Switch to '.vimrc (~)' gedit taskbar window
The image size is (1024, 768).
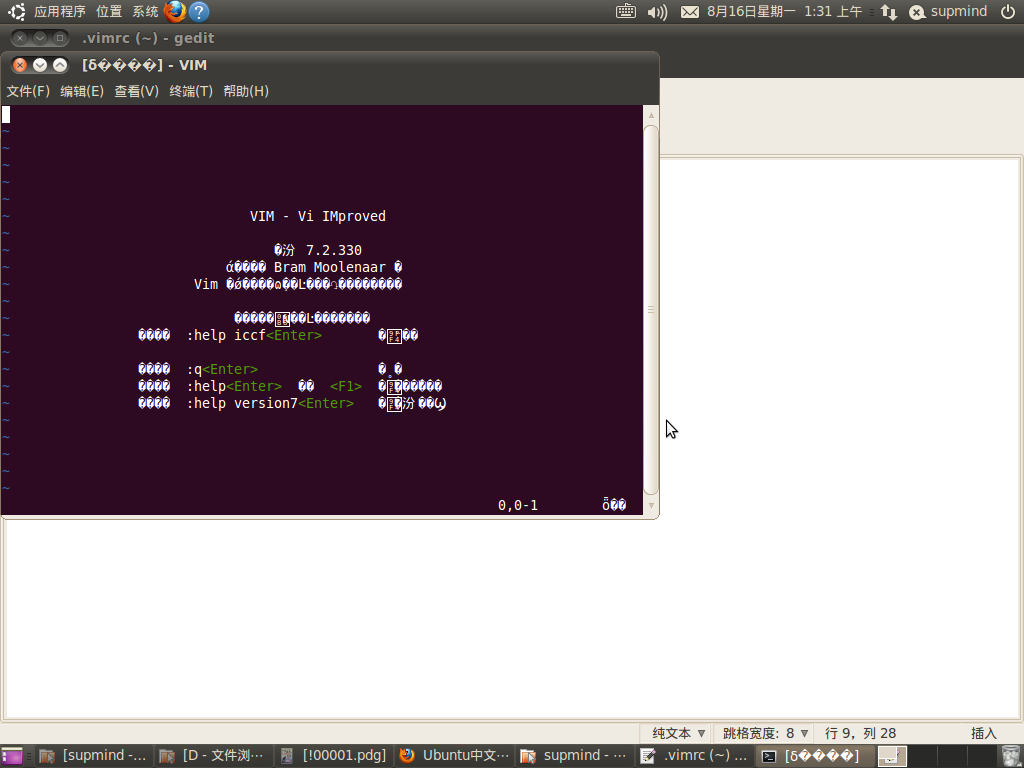[695, 756]
